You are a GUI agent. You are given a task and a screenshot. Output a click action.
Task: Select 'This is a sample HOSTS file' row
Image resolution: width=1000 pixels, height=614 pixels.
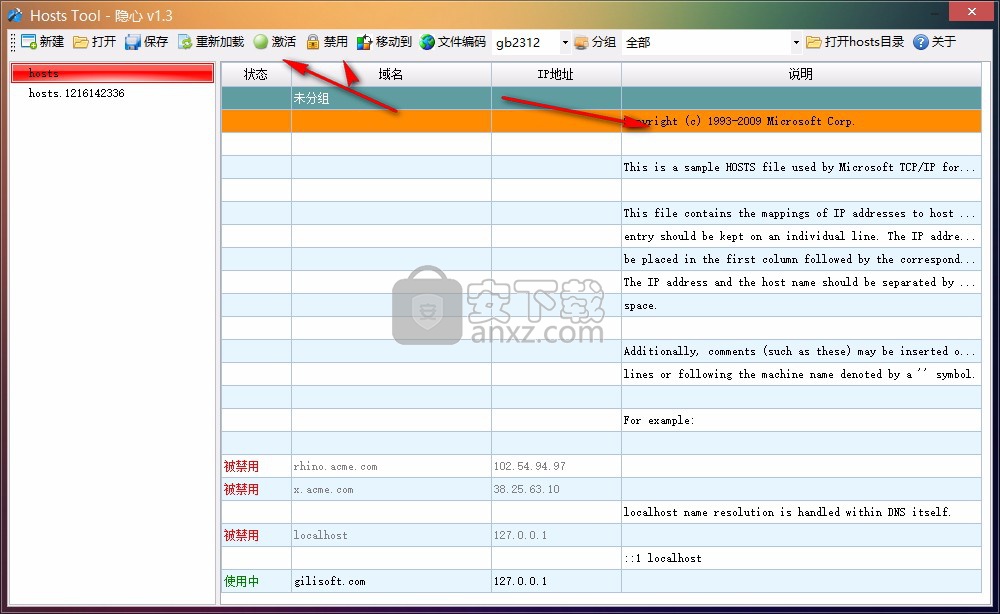(601, 167)
